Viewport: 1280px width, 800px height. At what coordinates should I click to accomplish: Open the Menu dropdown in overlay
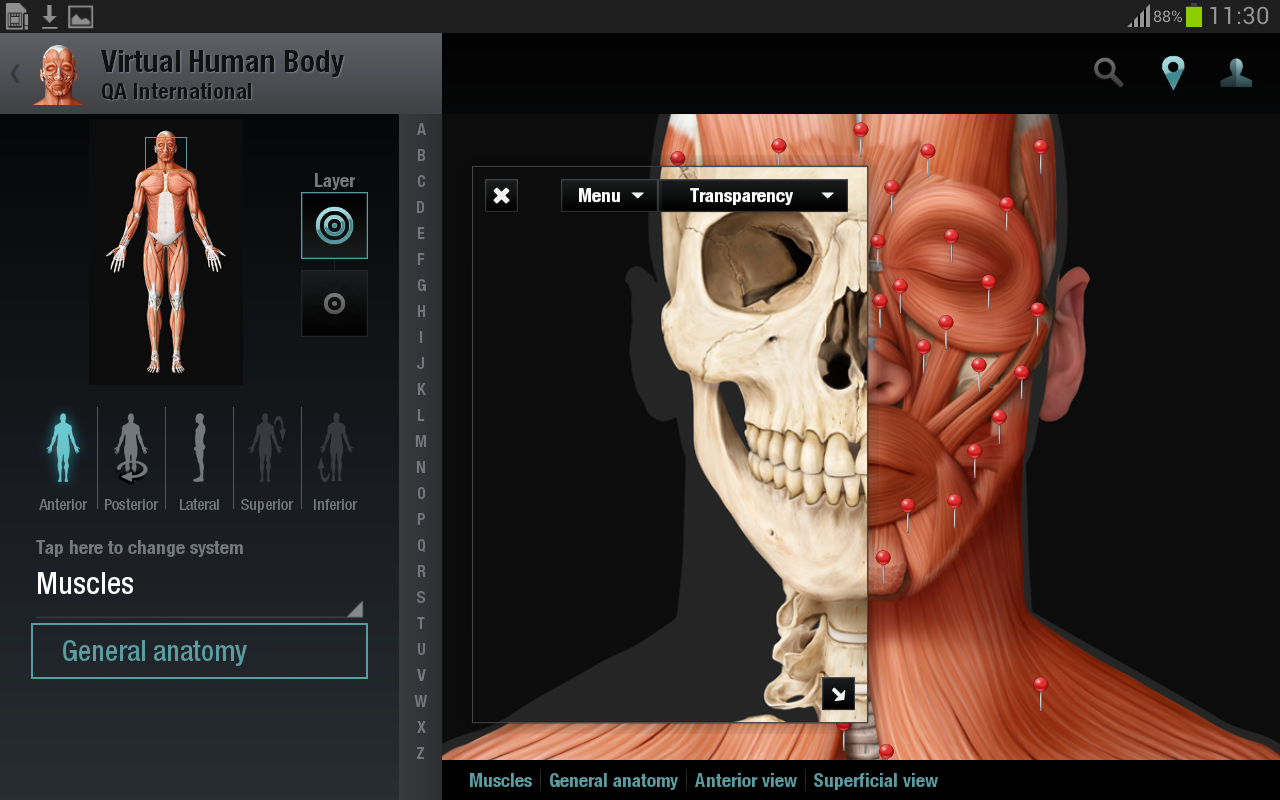click(609, 196)
